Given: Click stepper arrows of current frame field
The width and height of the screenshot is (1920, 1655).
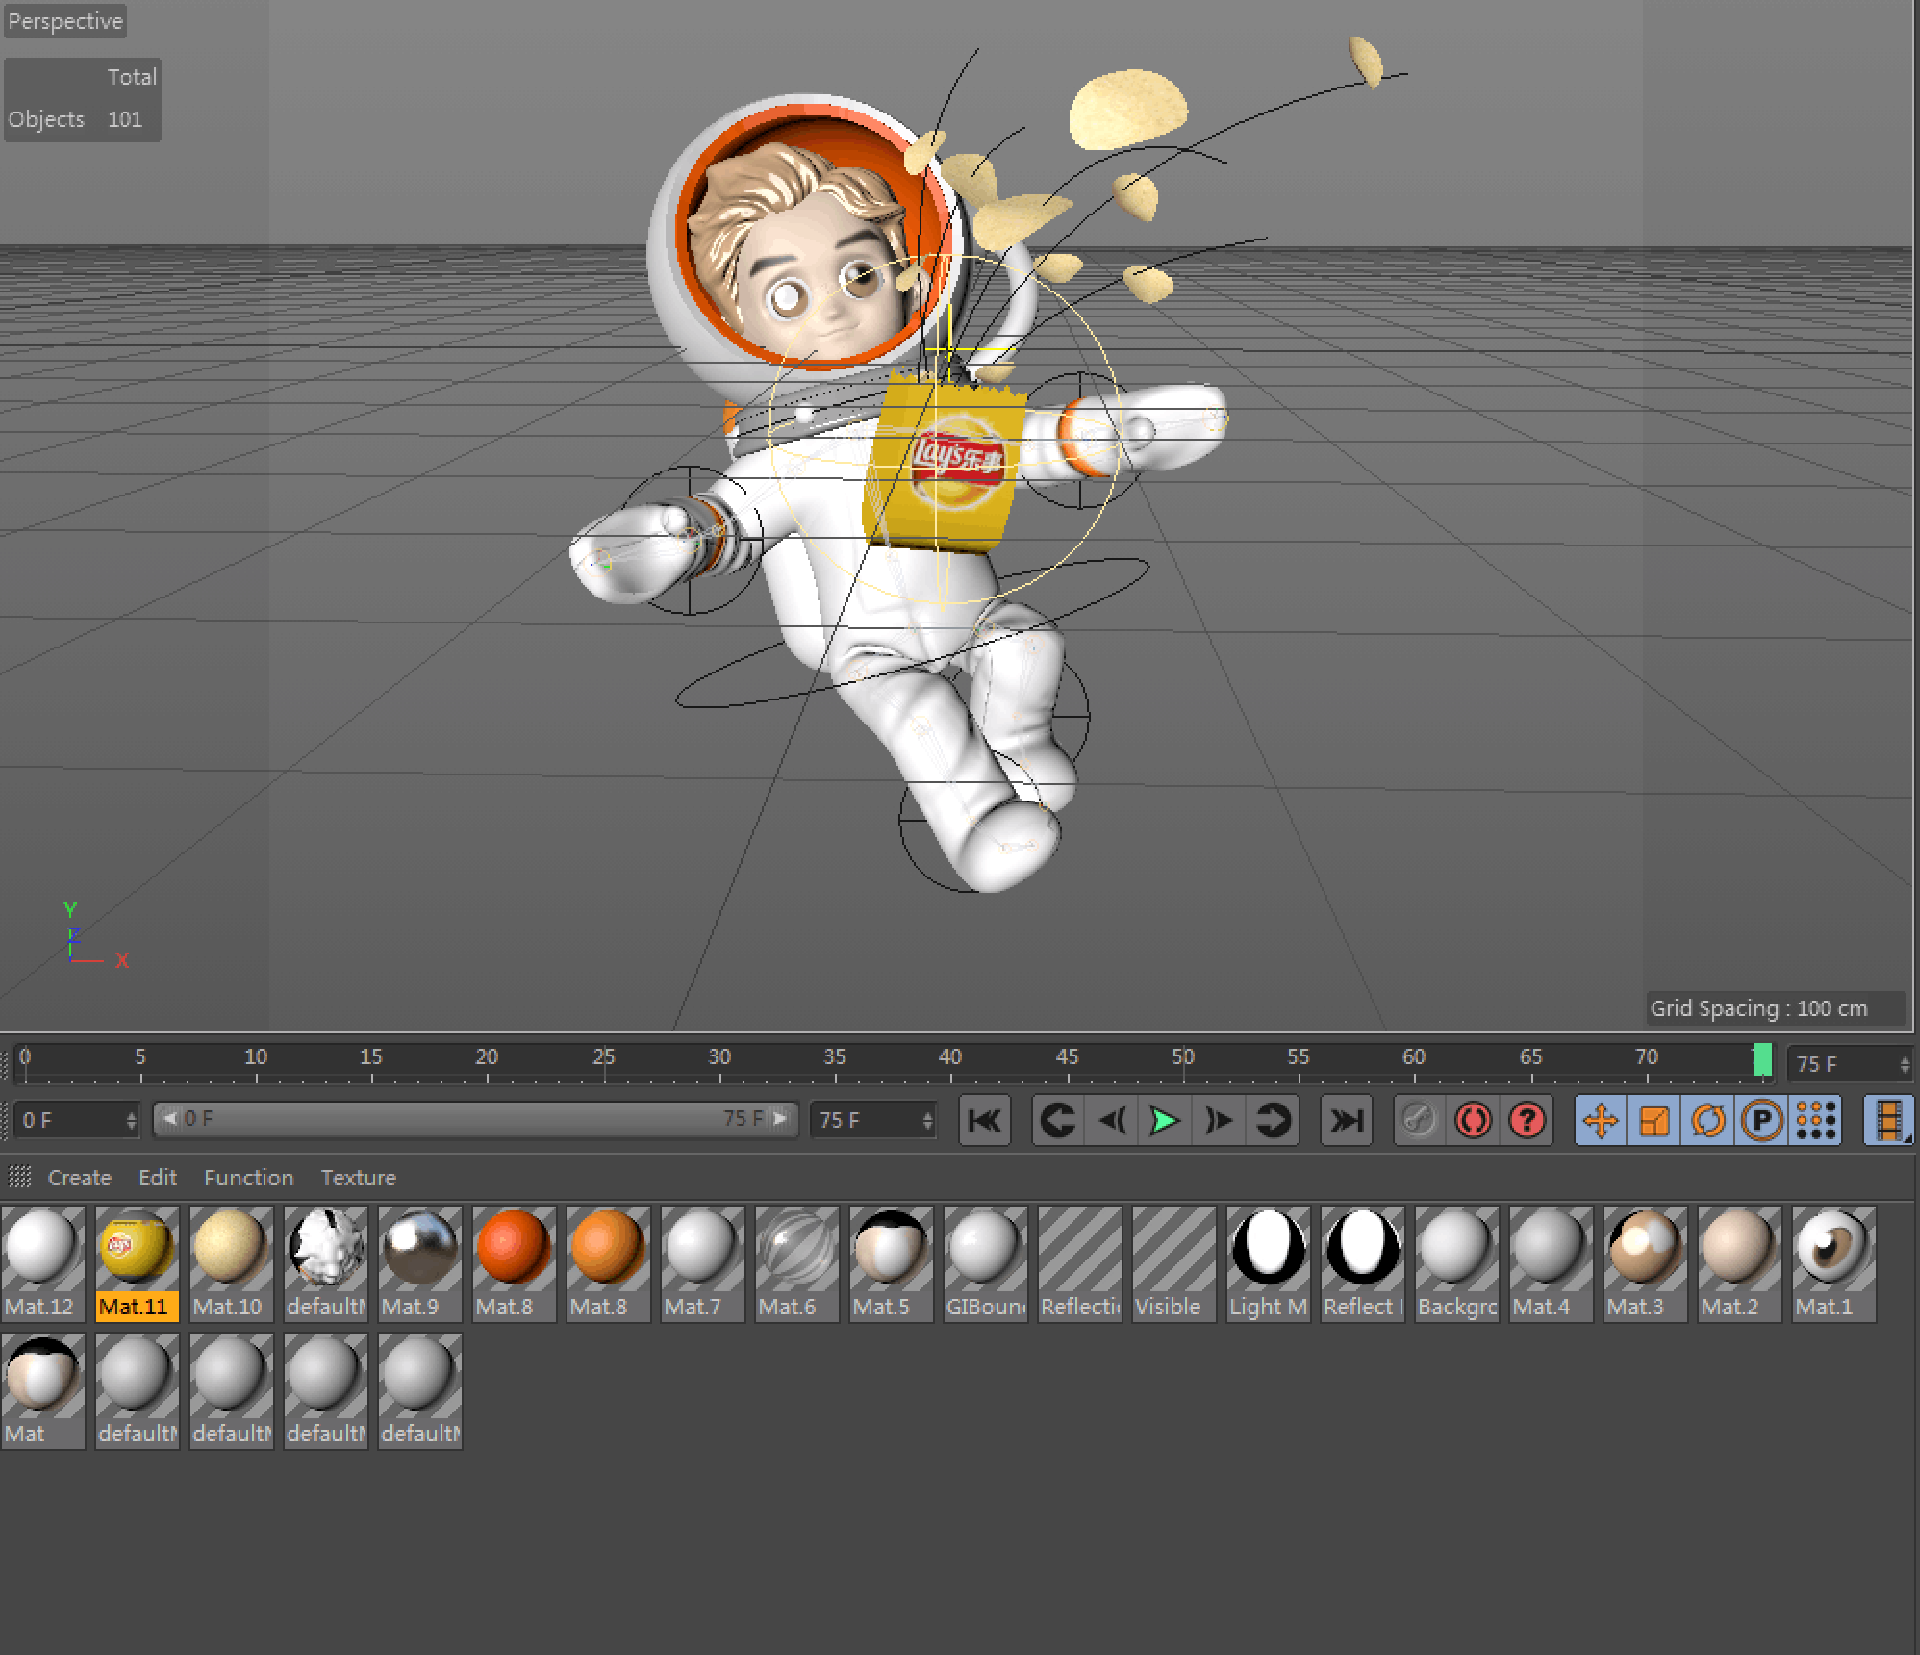Looking at the screenshot, I should click(x=1905, y=1064).
